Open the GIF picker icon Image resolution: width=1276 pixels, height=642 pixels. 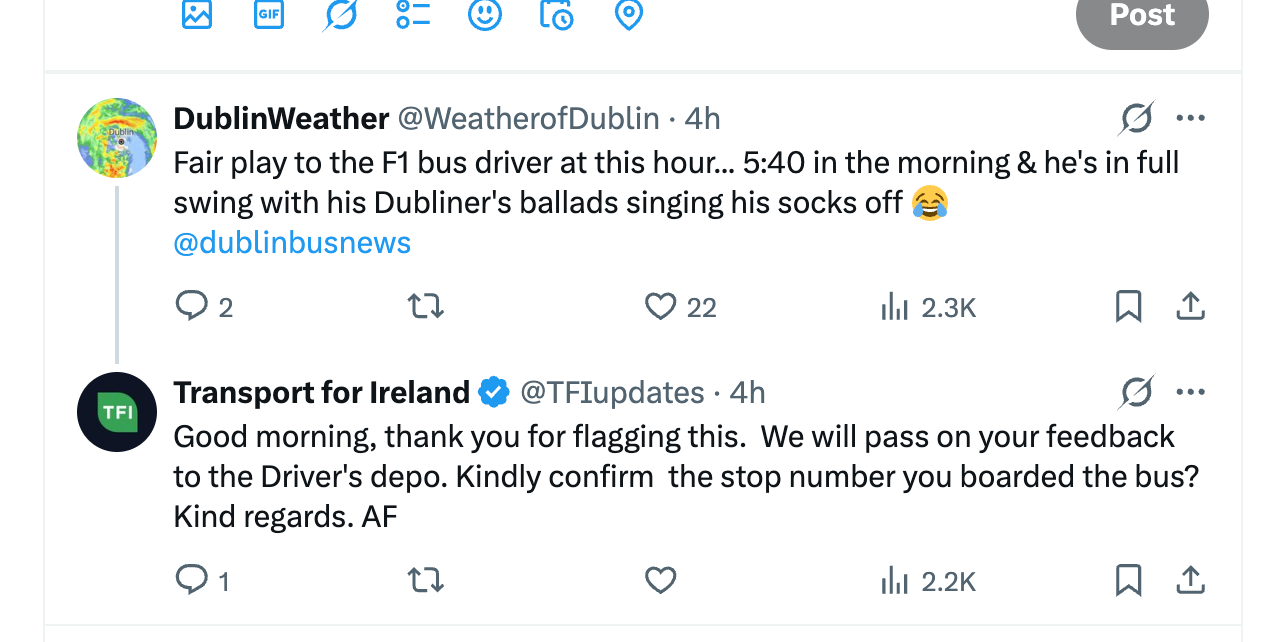coord(268,14)
